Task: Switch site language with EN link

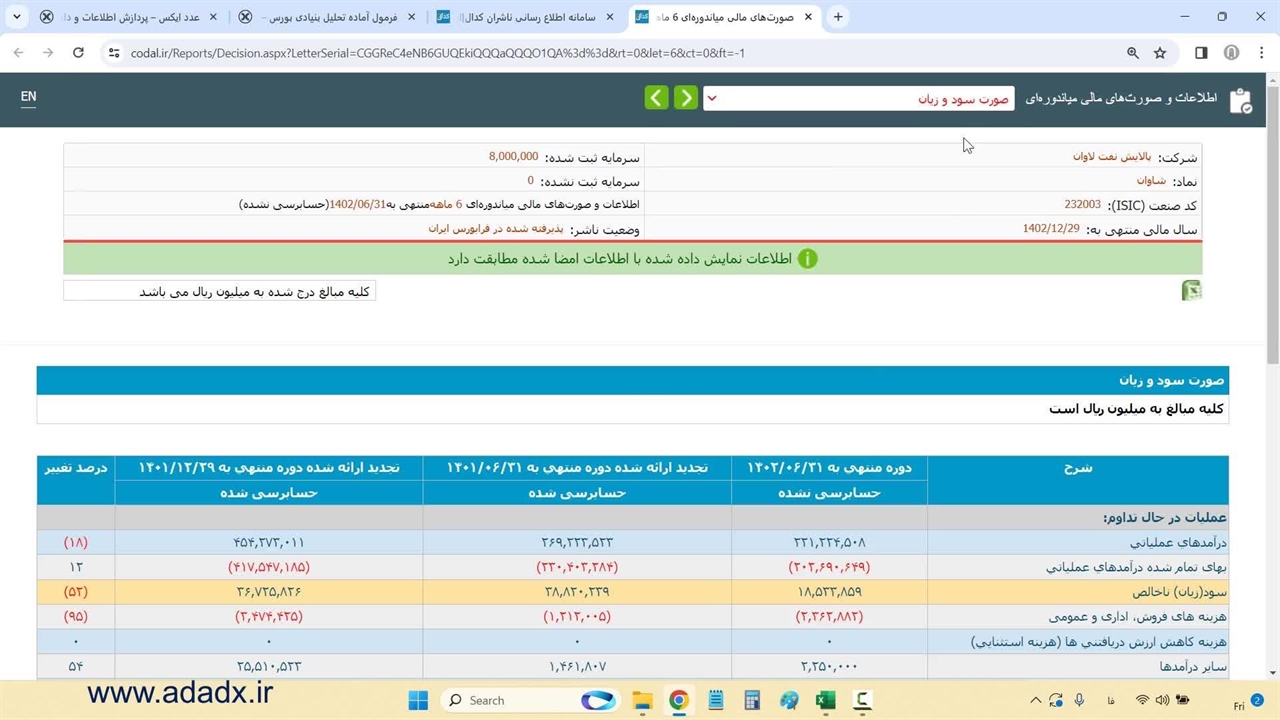Action: [x=28, y=96]
